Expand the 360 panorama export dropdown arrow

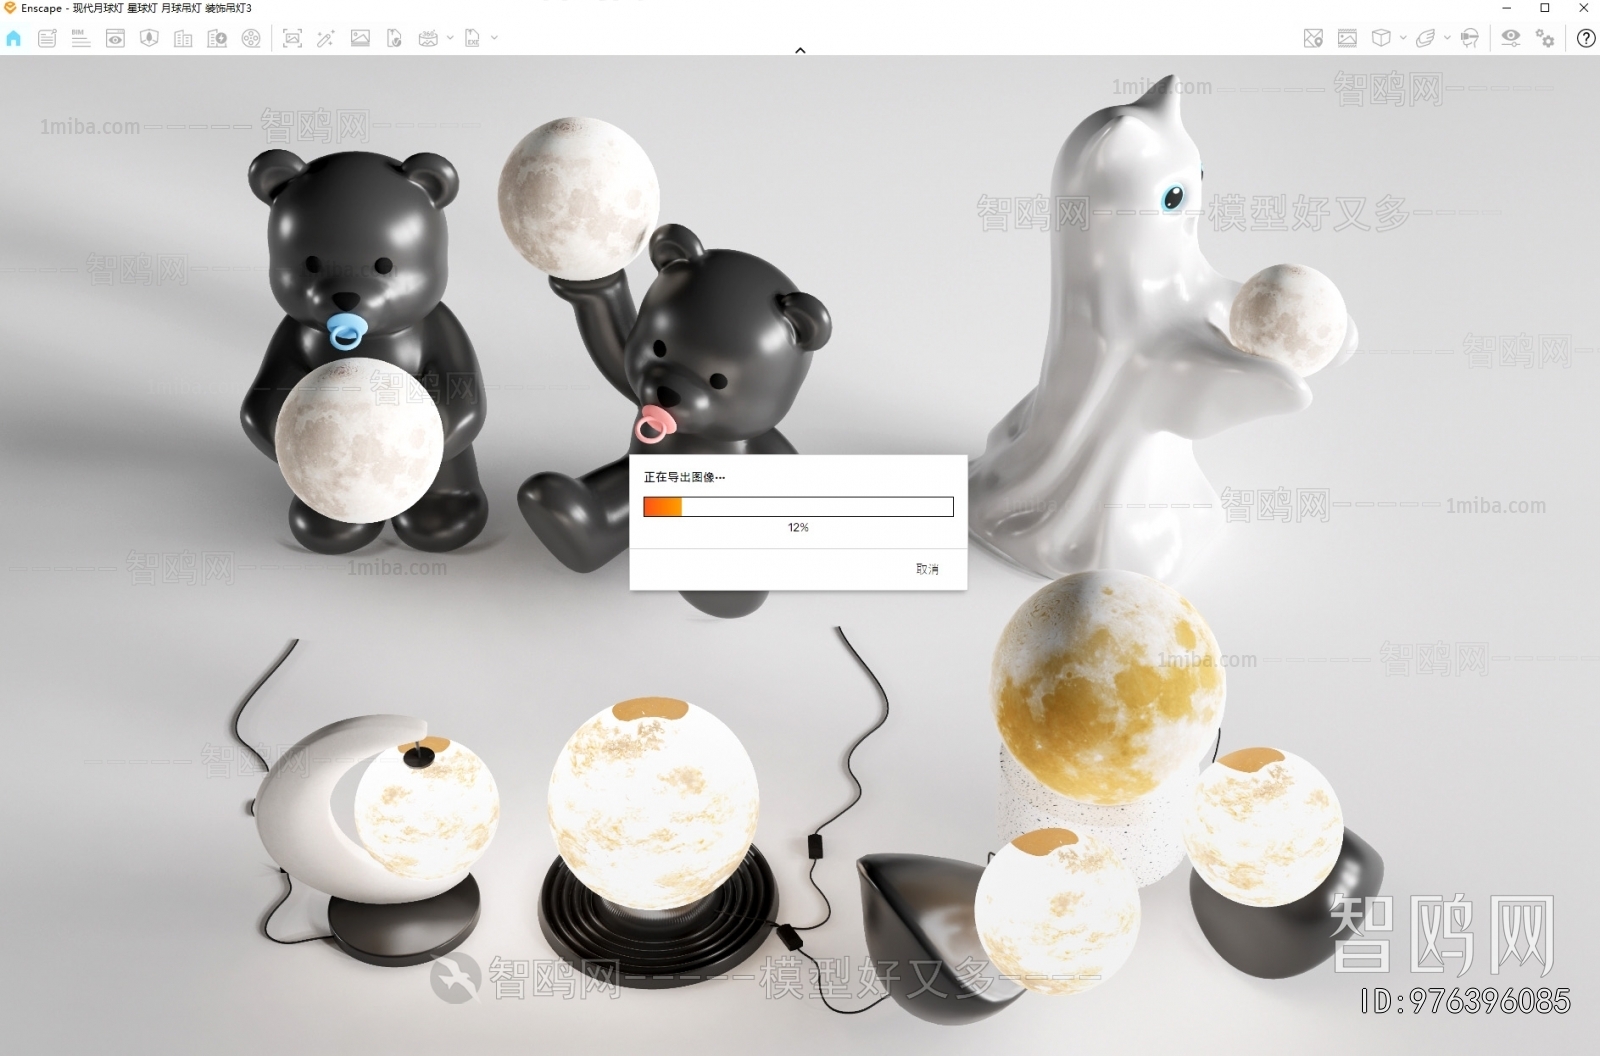click(x=450, y=38)
